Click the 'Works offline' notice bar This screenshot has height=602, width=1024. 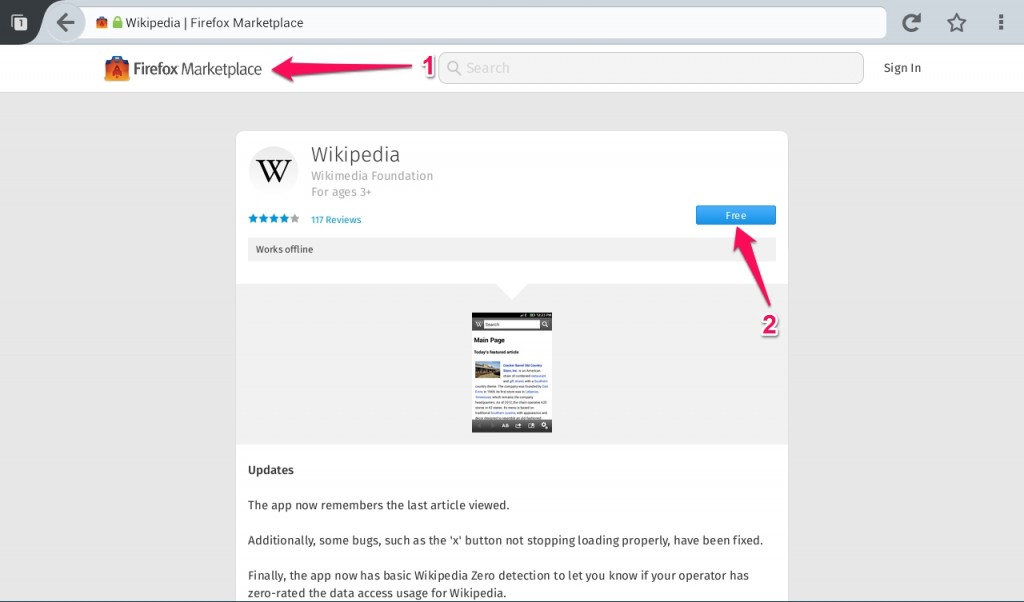[x=511, y=249]
